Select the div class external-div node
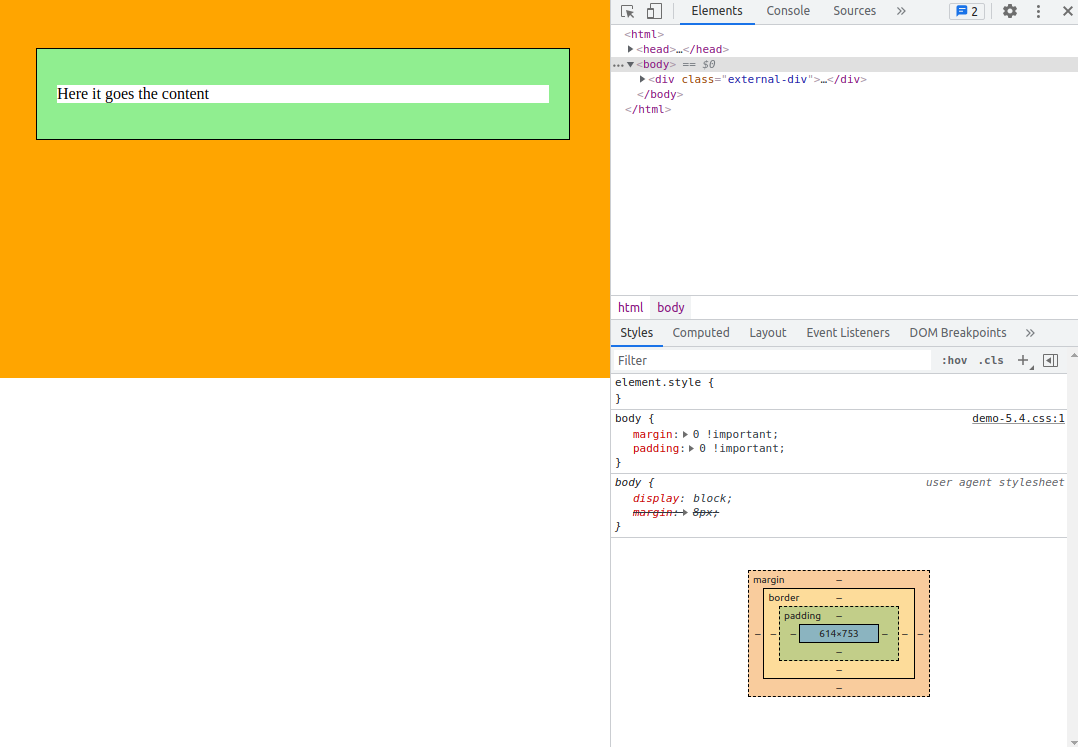 (757, 79)
